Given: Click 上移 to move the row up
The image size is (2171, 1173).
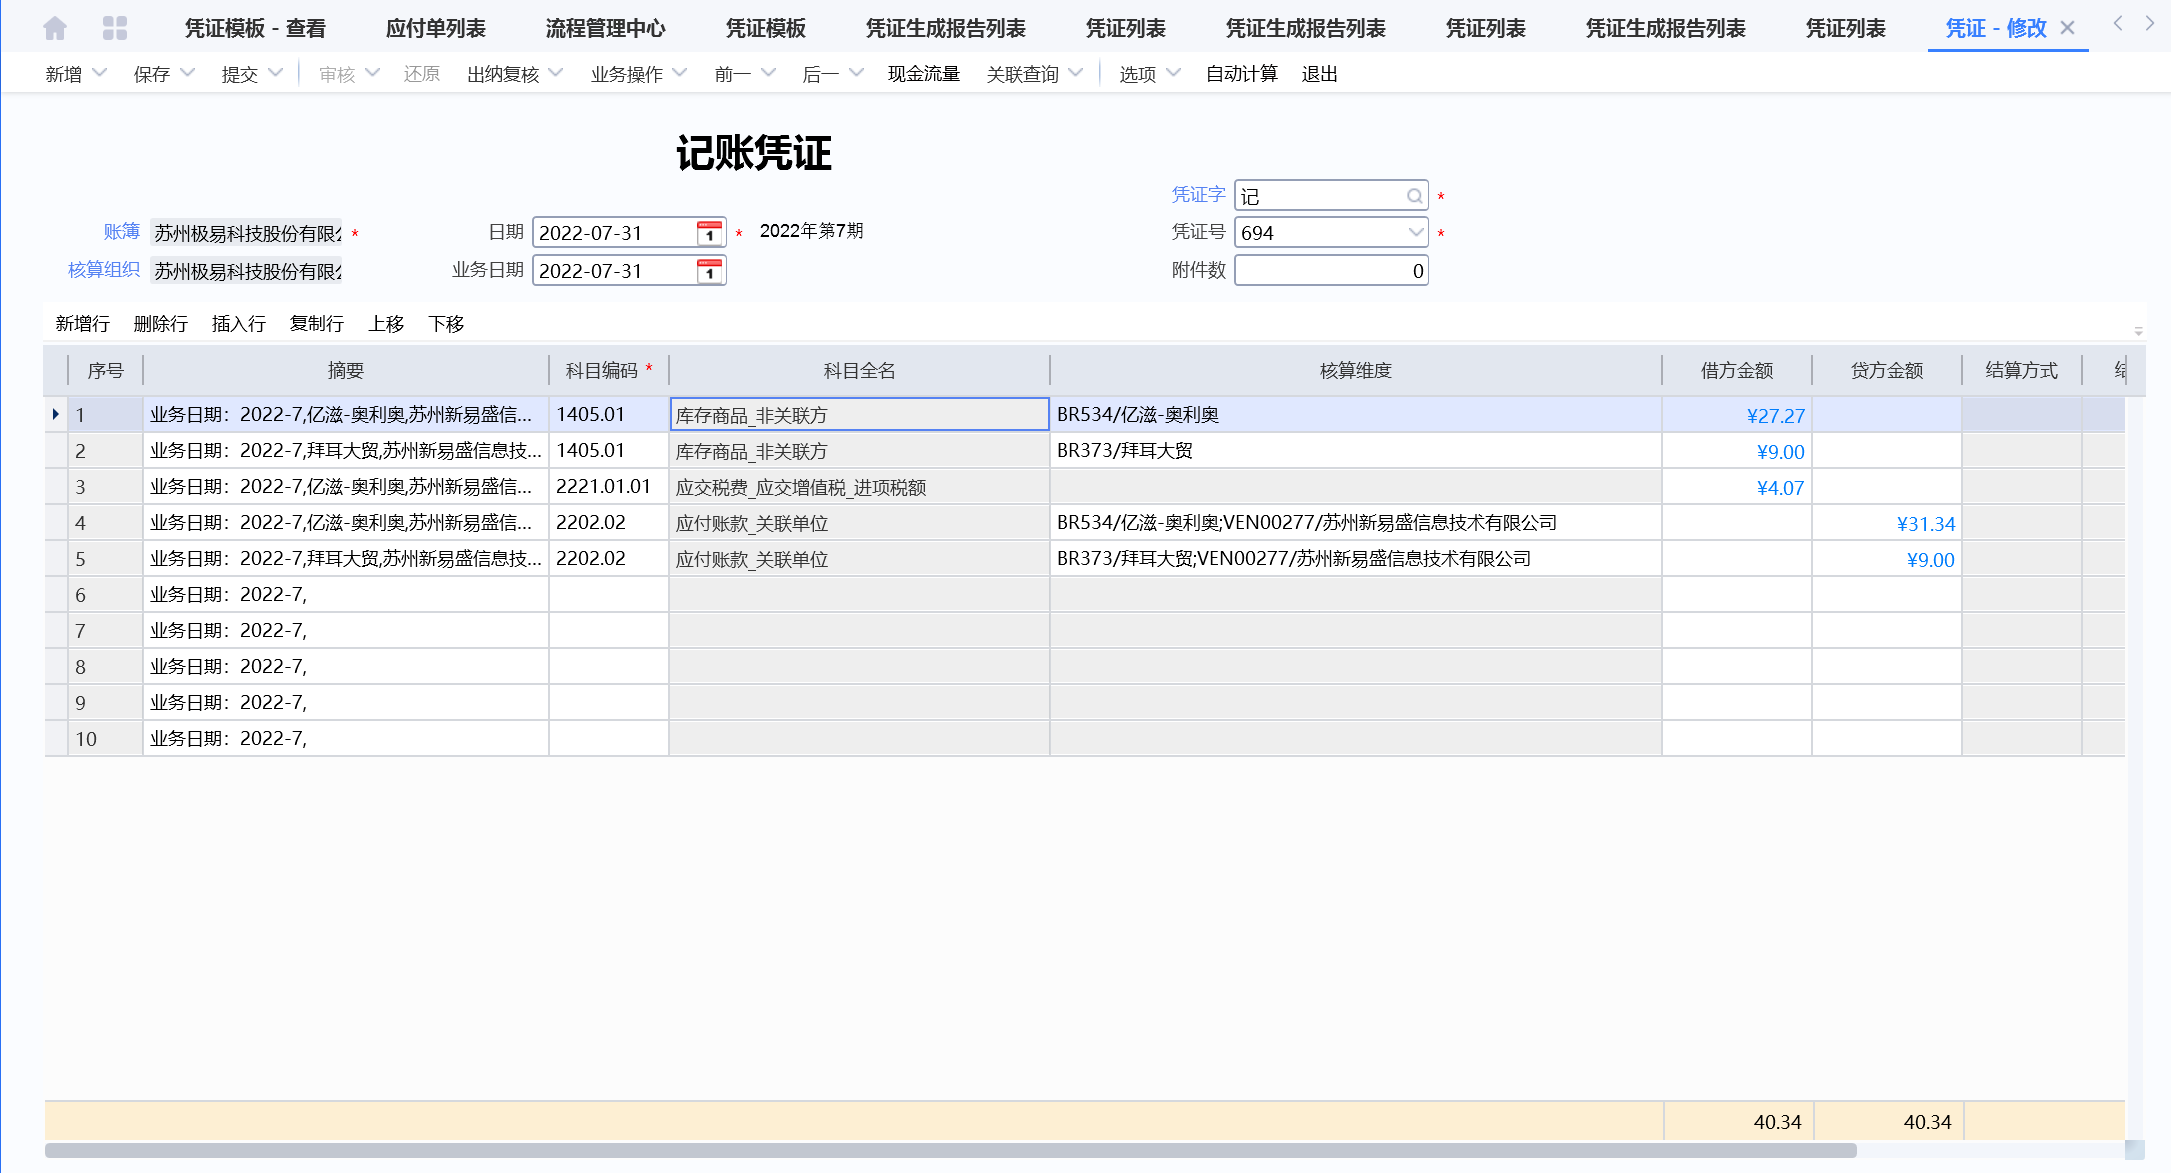Looking at the screenshot, I should pos(386,323).
